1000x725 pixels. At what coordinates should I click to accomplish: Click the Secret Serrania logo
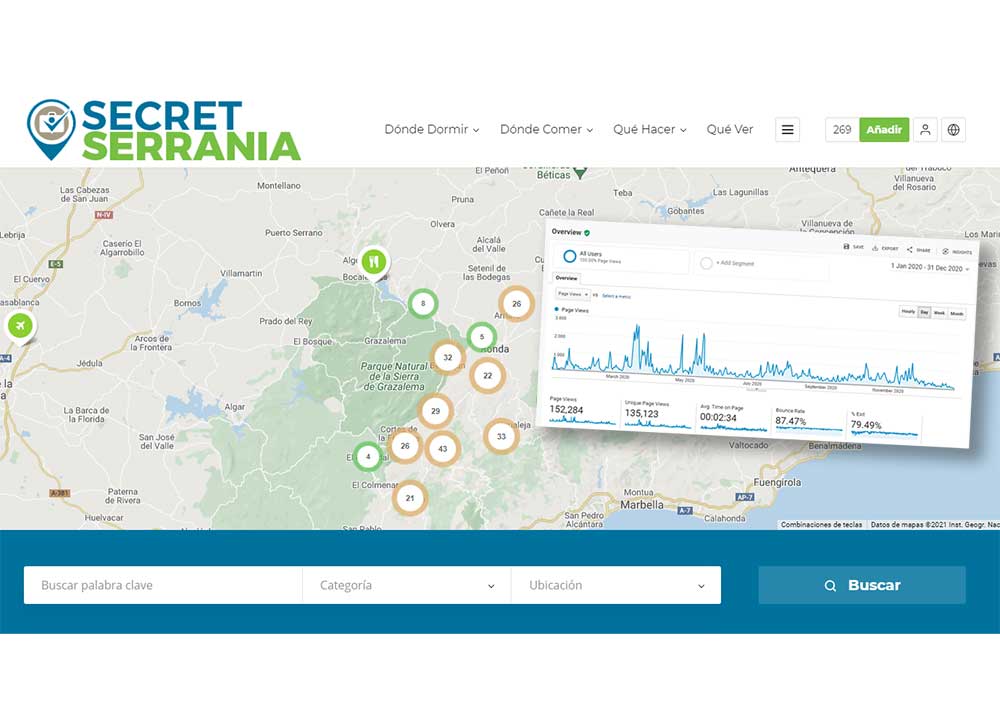pyautogui.click(x=163, y=130)
